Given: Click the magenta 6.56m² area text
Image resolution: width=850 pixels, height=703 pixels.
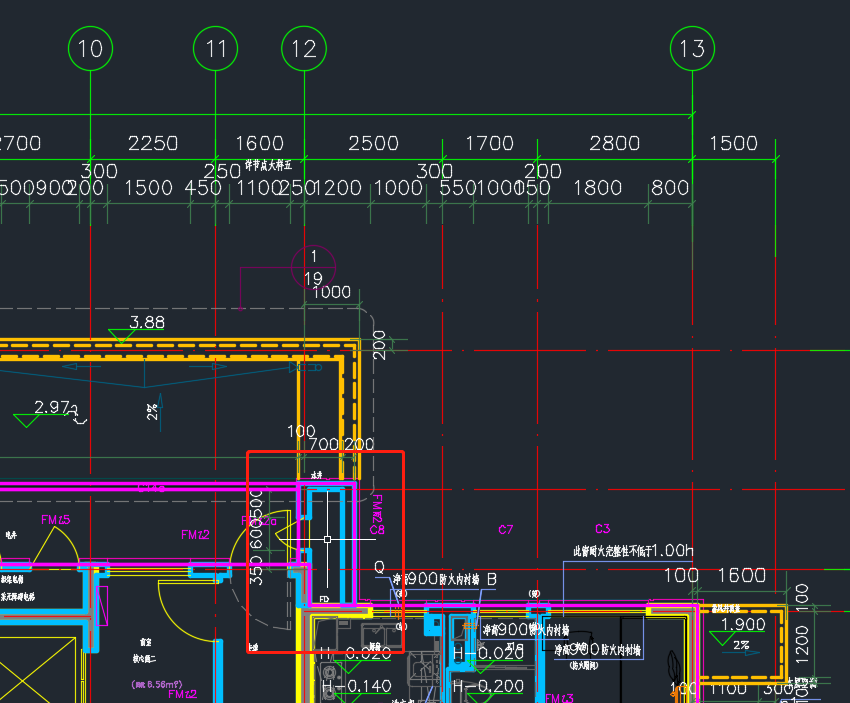Looking at the screenshot, I should pos(157,685).
